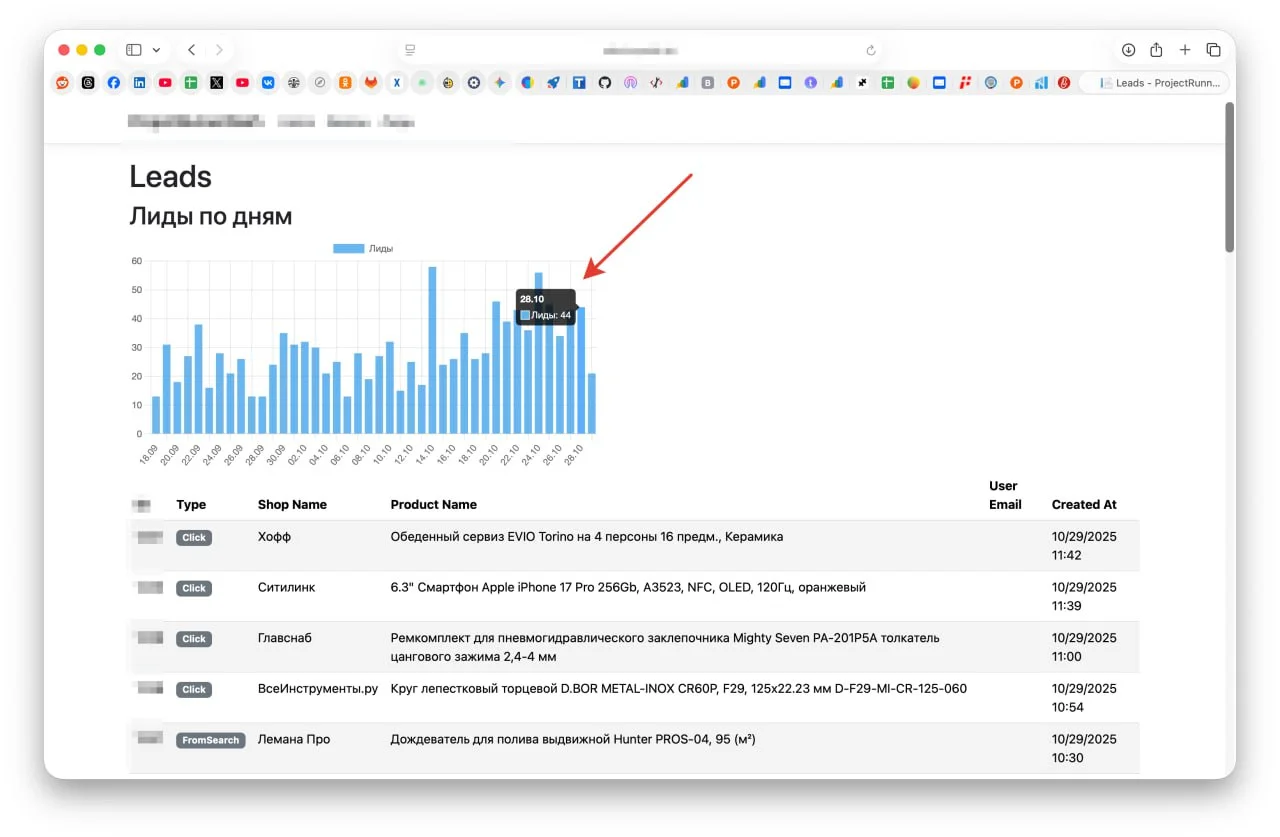The height and width of the screenshot is (837, 1280).
Task: Select the Leads - ProjectRunn tab
Action: [x=1155, y=83]
